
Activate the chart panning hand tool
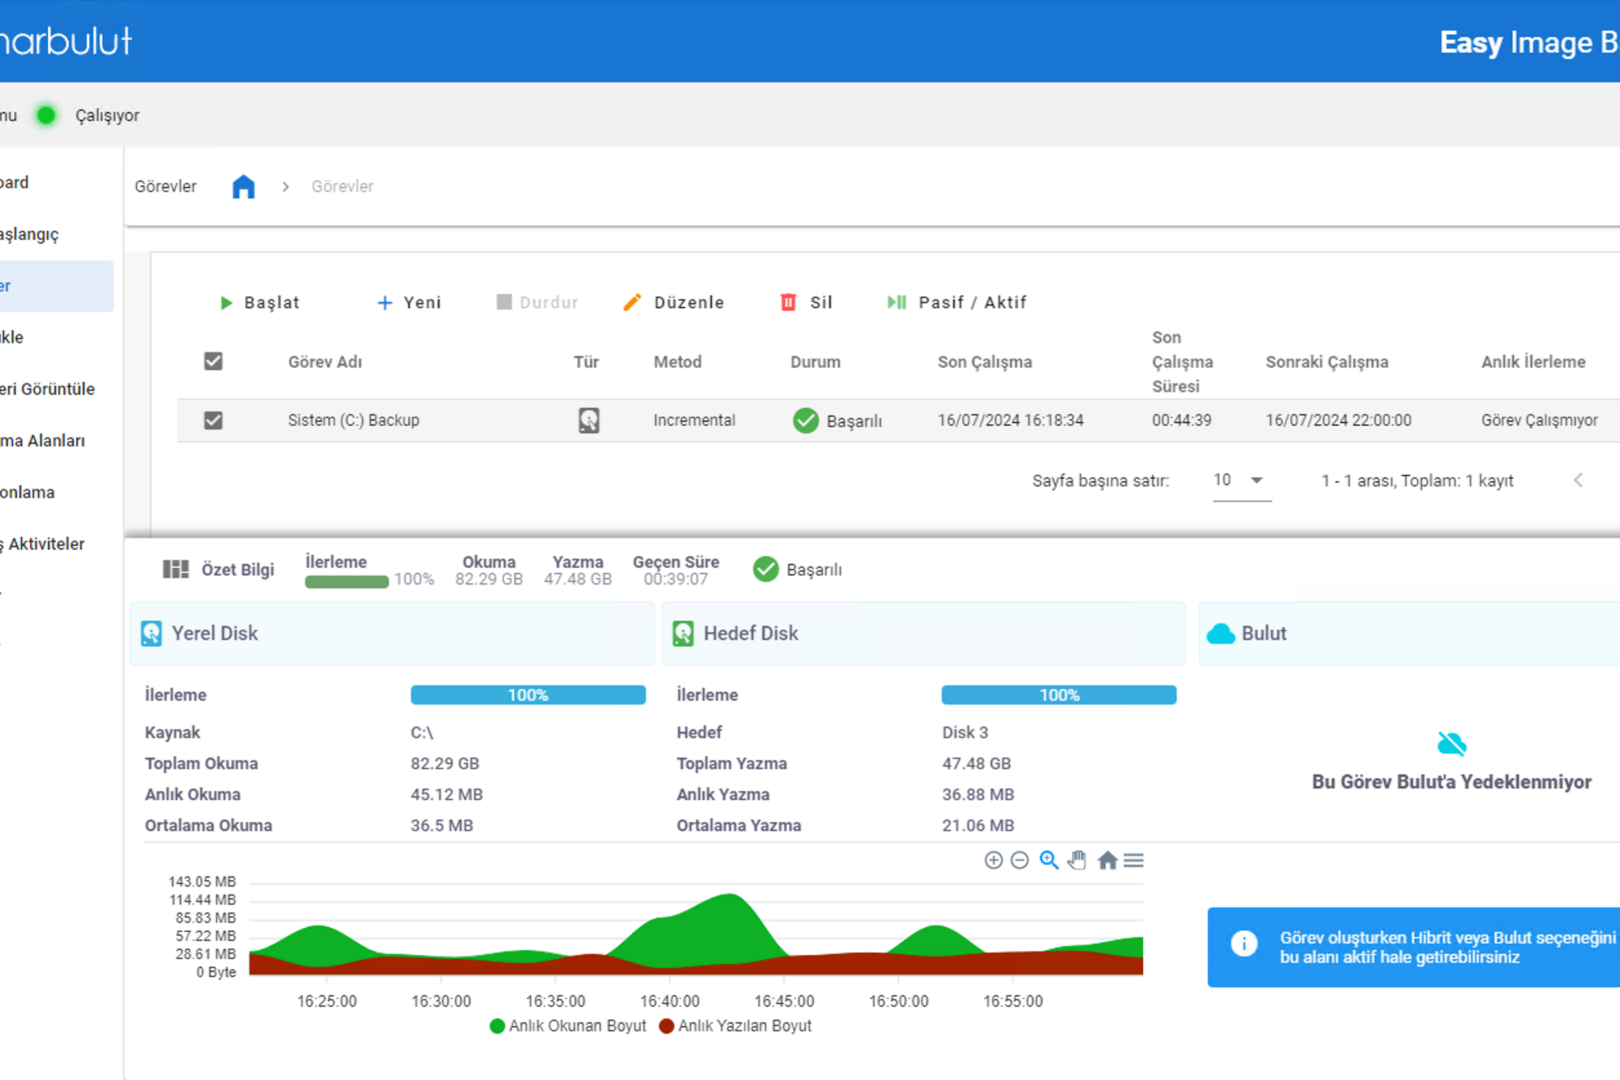click(1077, 860)
